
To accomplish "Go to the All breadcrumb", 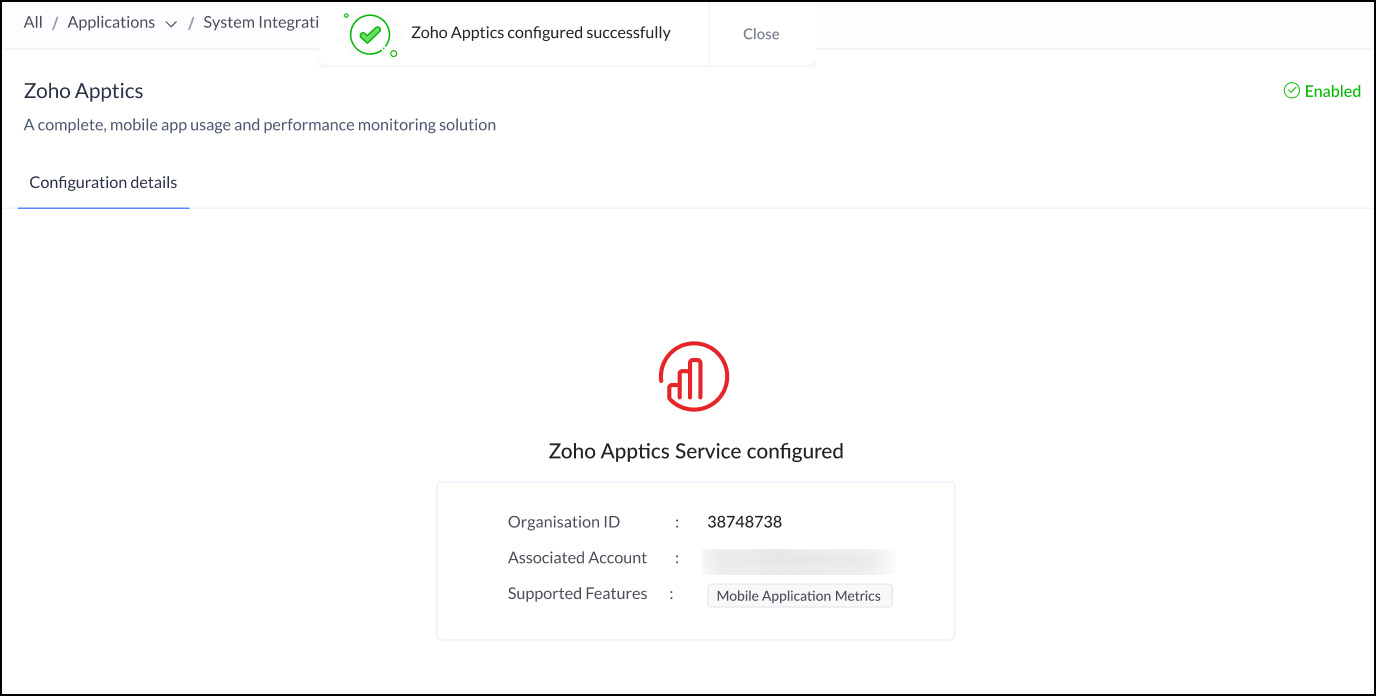I will (x=33, y=22).
